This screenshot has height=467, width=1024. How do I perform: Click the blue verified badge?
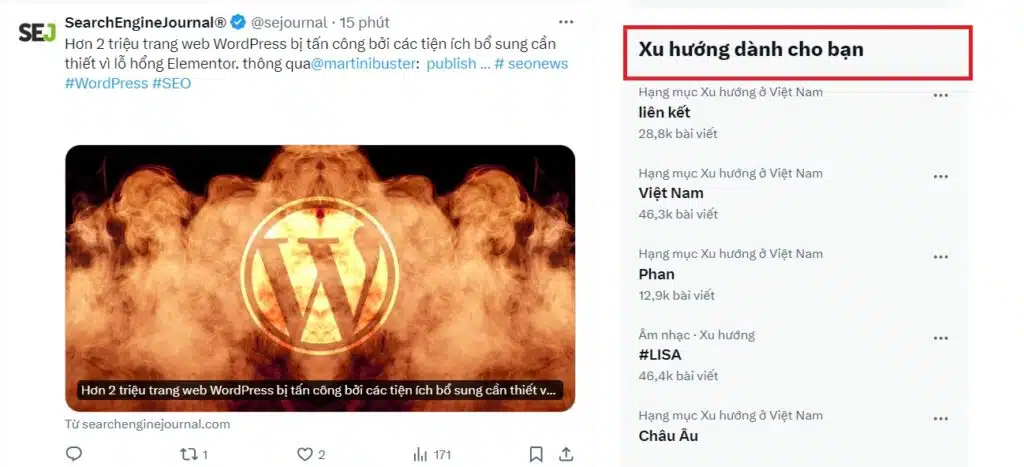[238, 23]
